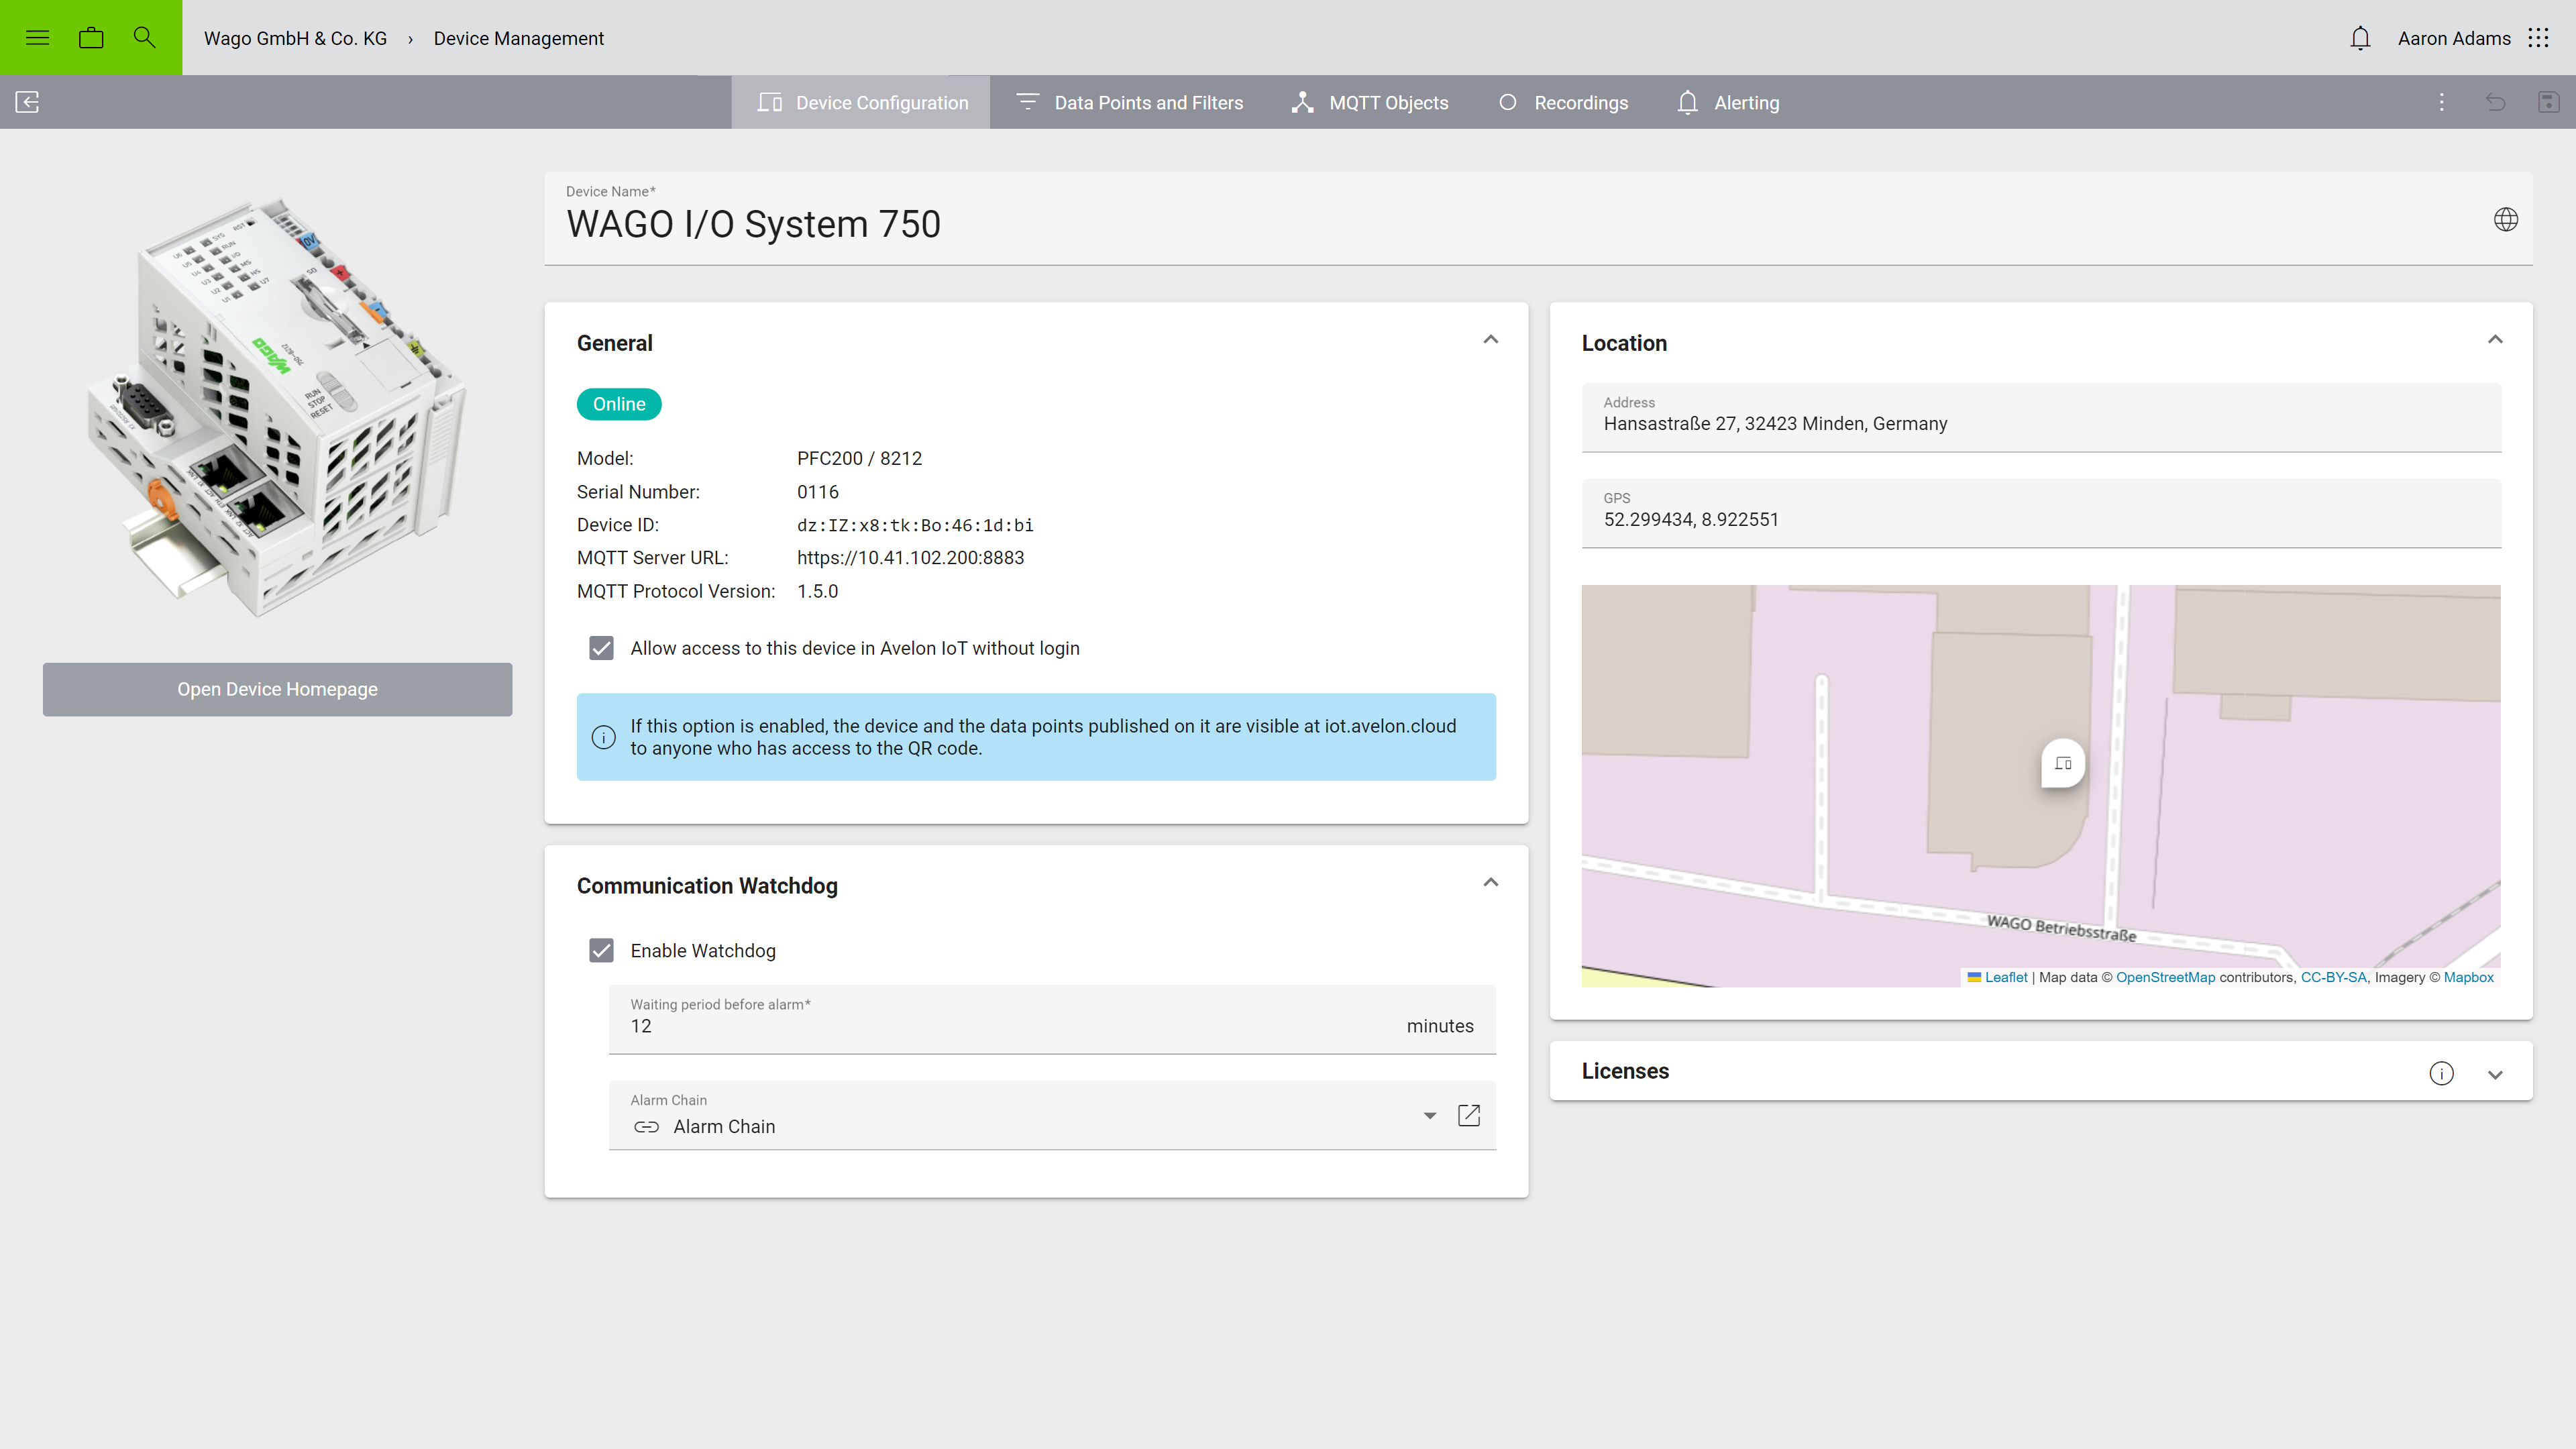Open the OpenStreetMap attribution link
Screen dimensions: 2576x1449
pyautogui.click(x=2165, y=977)
